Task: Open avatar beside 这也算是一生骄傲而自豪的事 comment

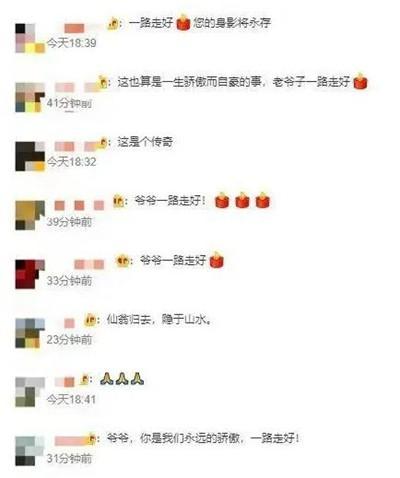Action: click(x=30, y=97)
